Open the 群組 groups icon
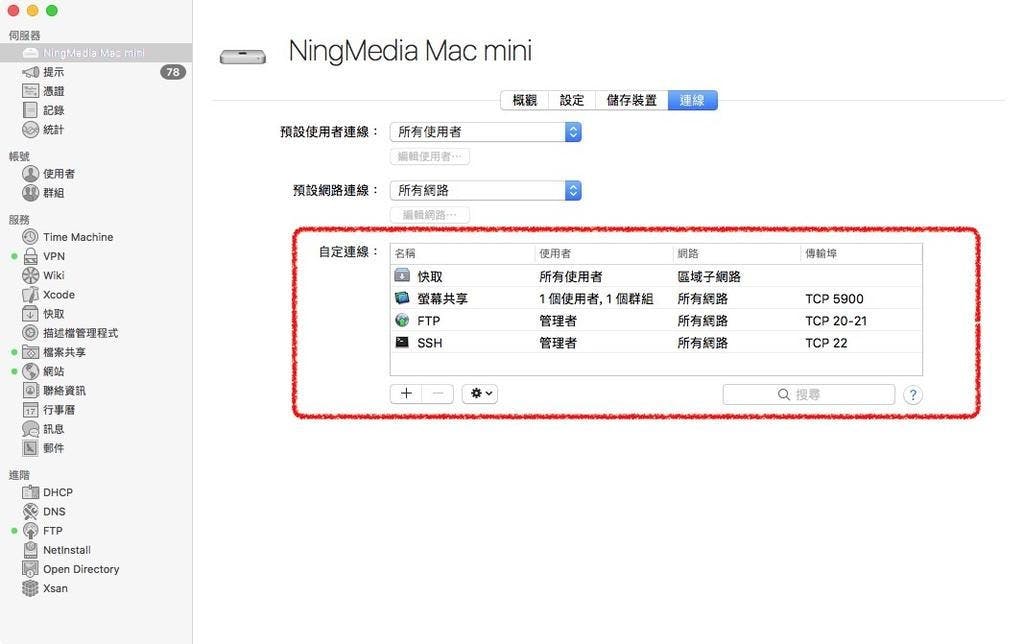Image resolution: width=1024 pixels, height=644 pixels. (x=31, y=193)
